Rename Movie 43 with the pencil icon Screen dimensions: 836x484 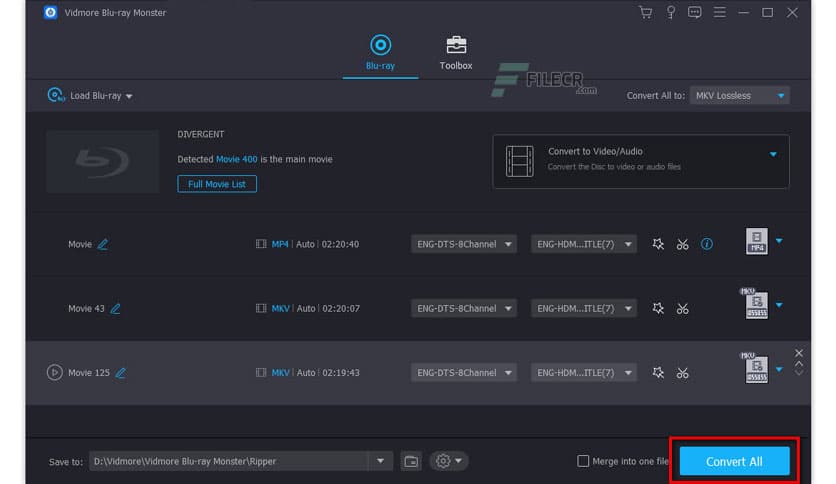115,309
